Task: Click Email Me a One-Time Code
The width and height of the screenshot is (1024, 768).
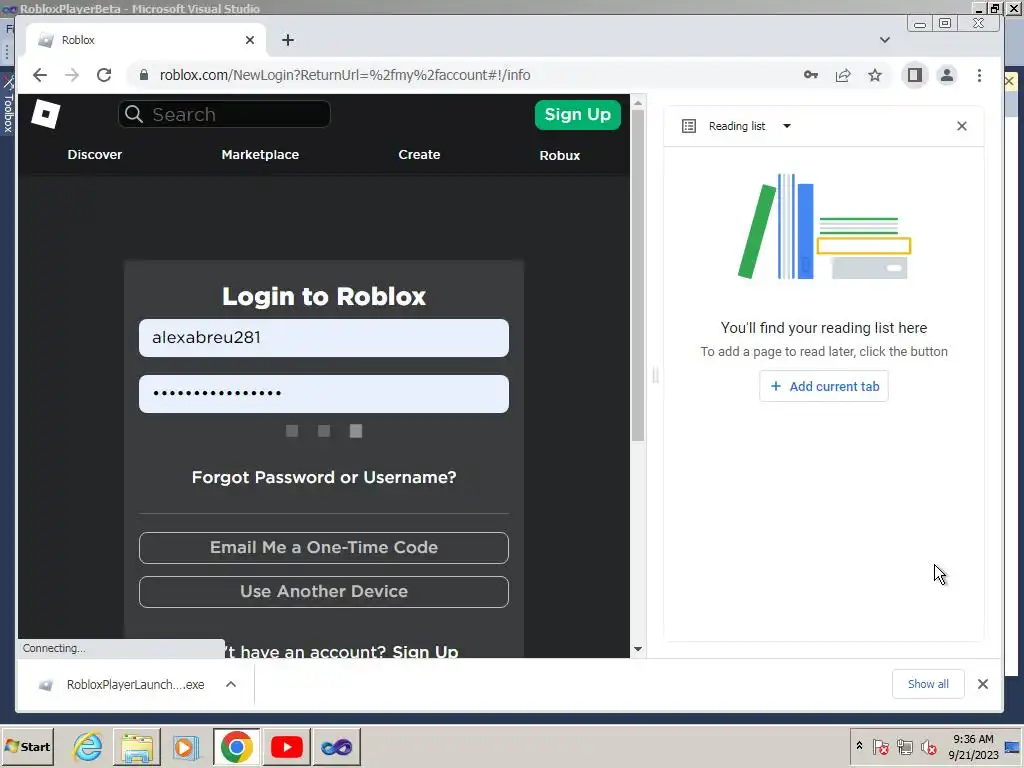Action: coord(324,547)
